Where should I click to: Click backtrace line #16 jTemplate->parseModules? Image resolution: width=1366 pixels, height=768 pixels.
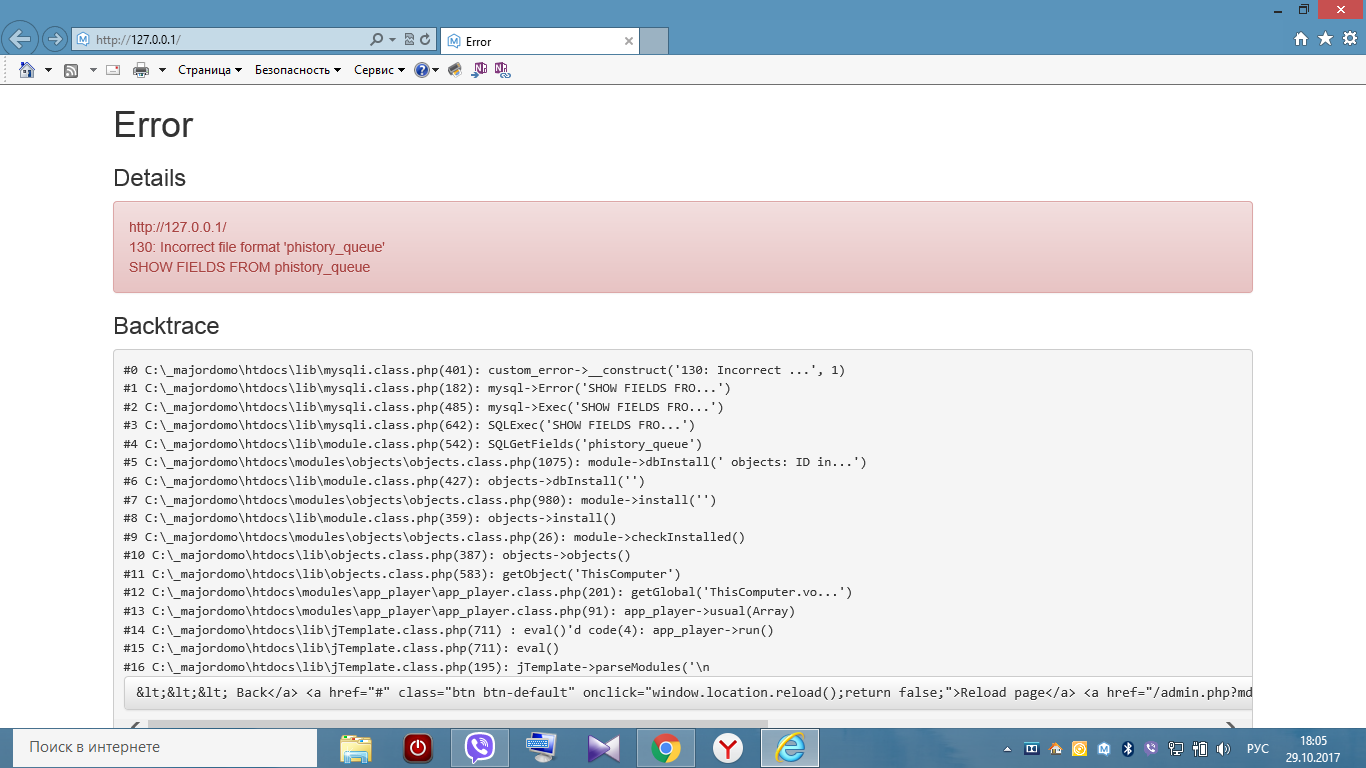click(417, 667)
